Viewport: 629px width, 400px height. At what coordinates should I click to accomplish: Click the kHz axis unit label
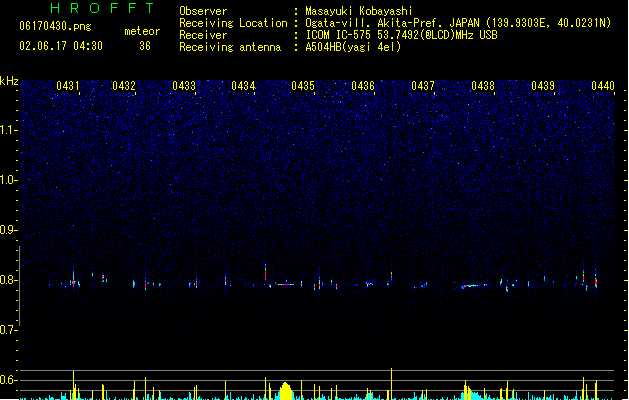pos(9,81)
